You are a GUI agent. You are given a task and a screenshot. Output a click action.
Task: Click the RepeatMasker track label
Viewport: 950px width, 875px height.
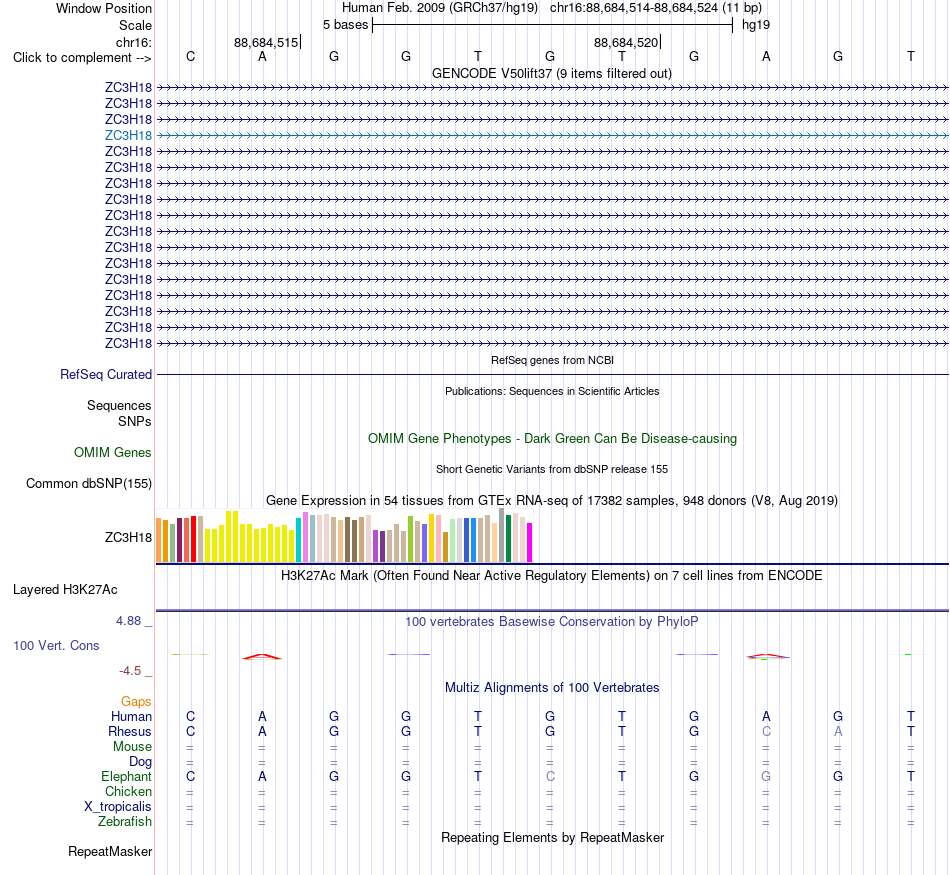[x=110, y=851]
